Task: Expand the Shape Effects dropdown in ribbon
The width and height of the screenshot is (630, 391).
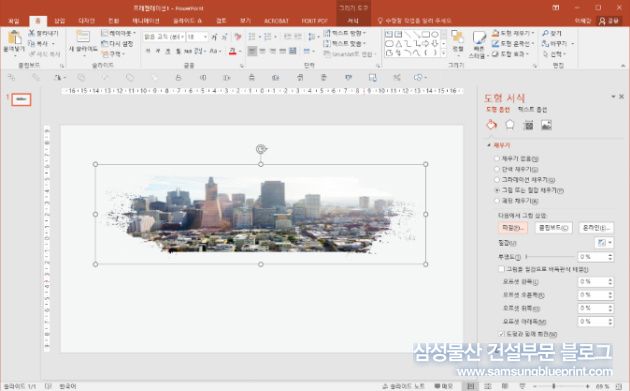Action: coord(527,54)
